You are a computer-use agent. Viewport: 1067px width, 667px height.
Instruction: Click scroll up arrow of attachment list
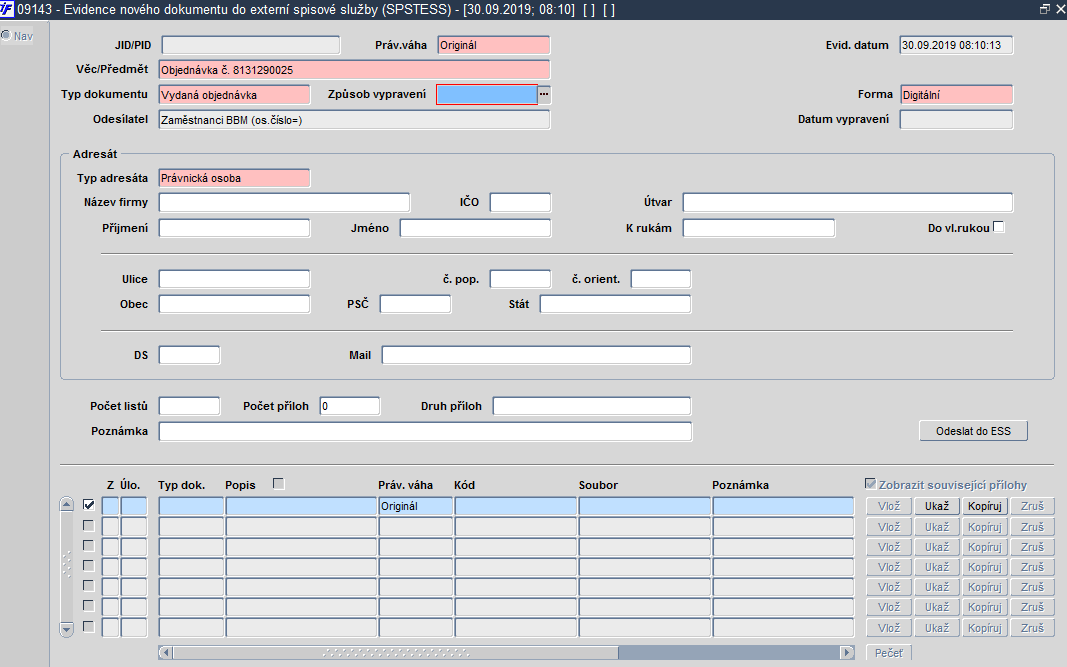pyautogui.click(x=67, y=505)
